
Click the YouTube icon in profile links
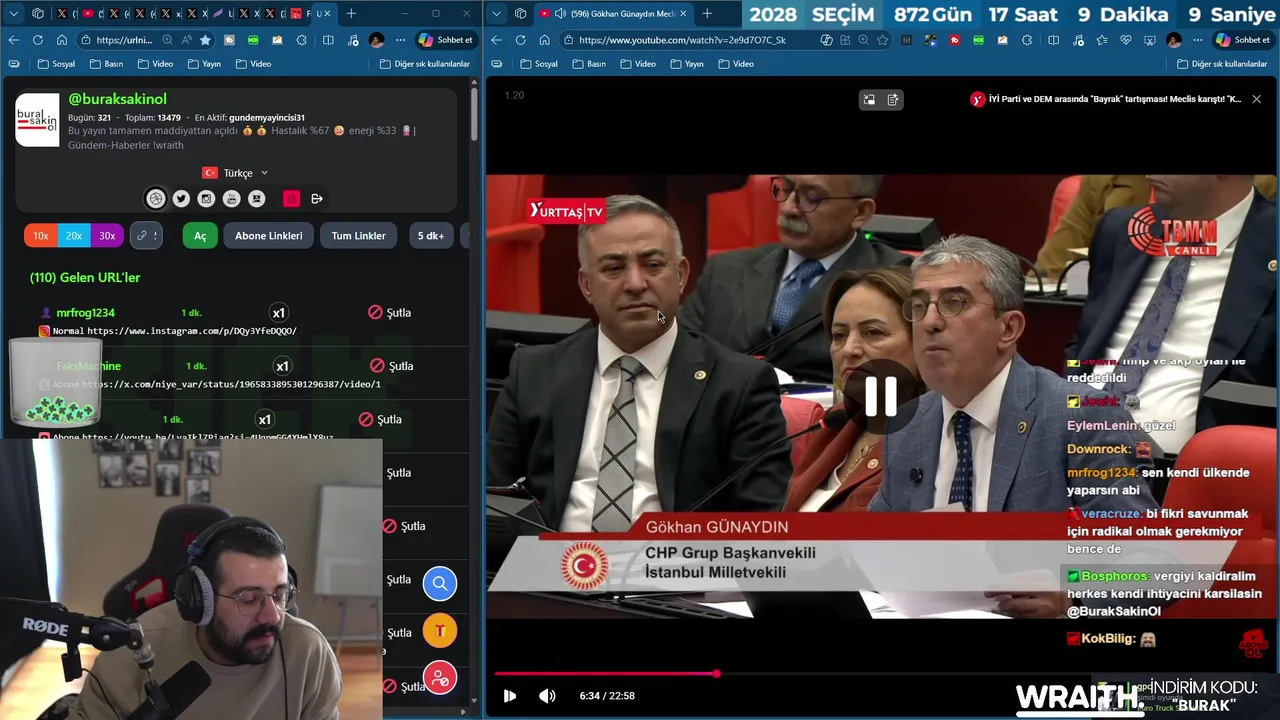[x=231, y=199]
